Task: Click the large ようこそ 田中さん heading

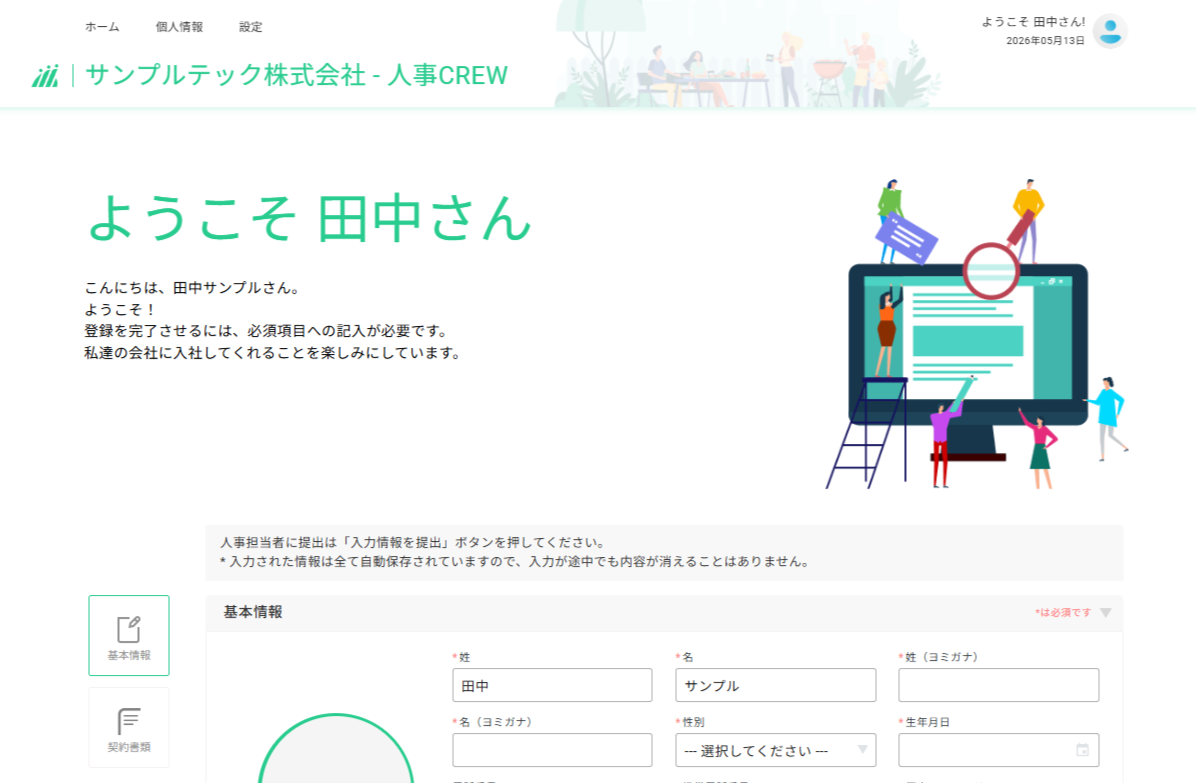Action: tap(310, 219)
